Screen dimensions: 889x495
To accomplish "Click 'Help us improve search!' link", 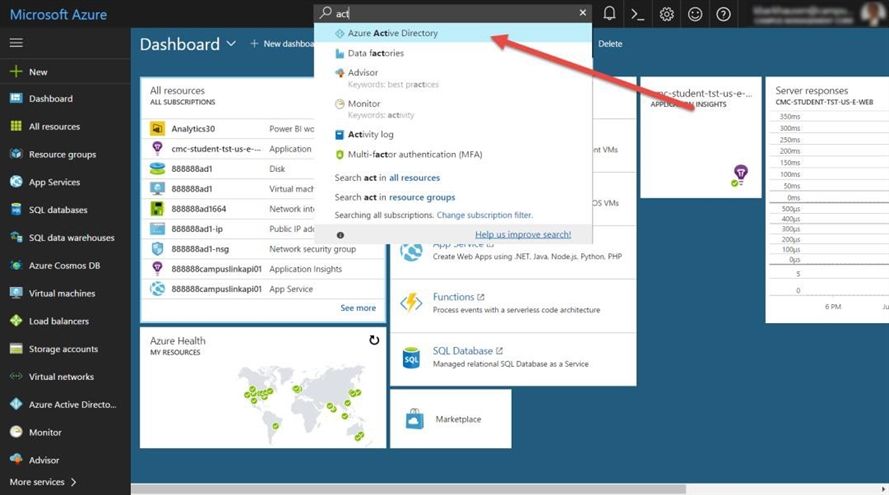I will click(523, 234).
